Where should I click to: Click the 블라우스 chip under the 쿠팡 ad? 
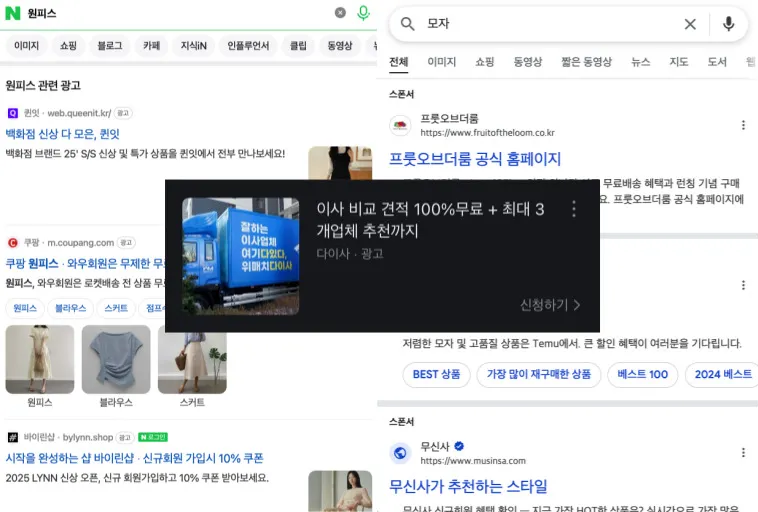click(x=71, y=308)
